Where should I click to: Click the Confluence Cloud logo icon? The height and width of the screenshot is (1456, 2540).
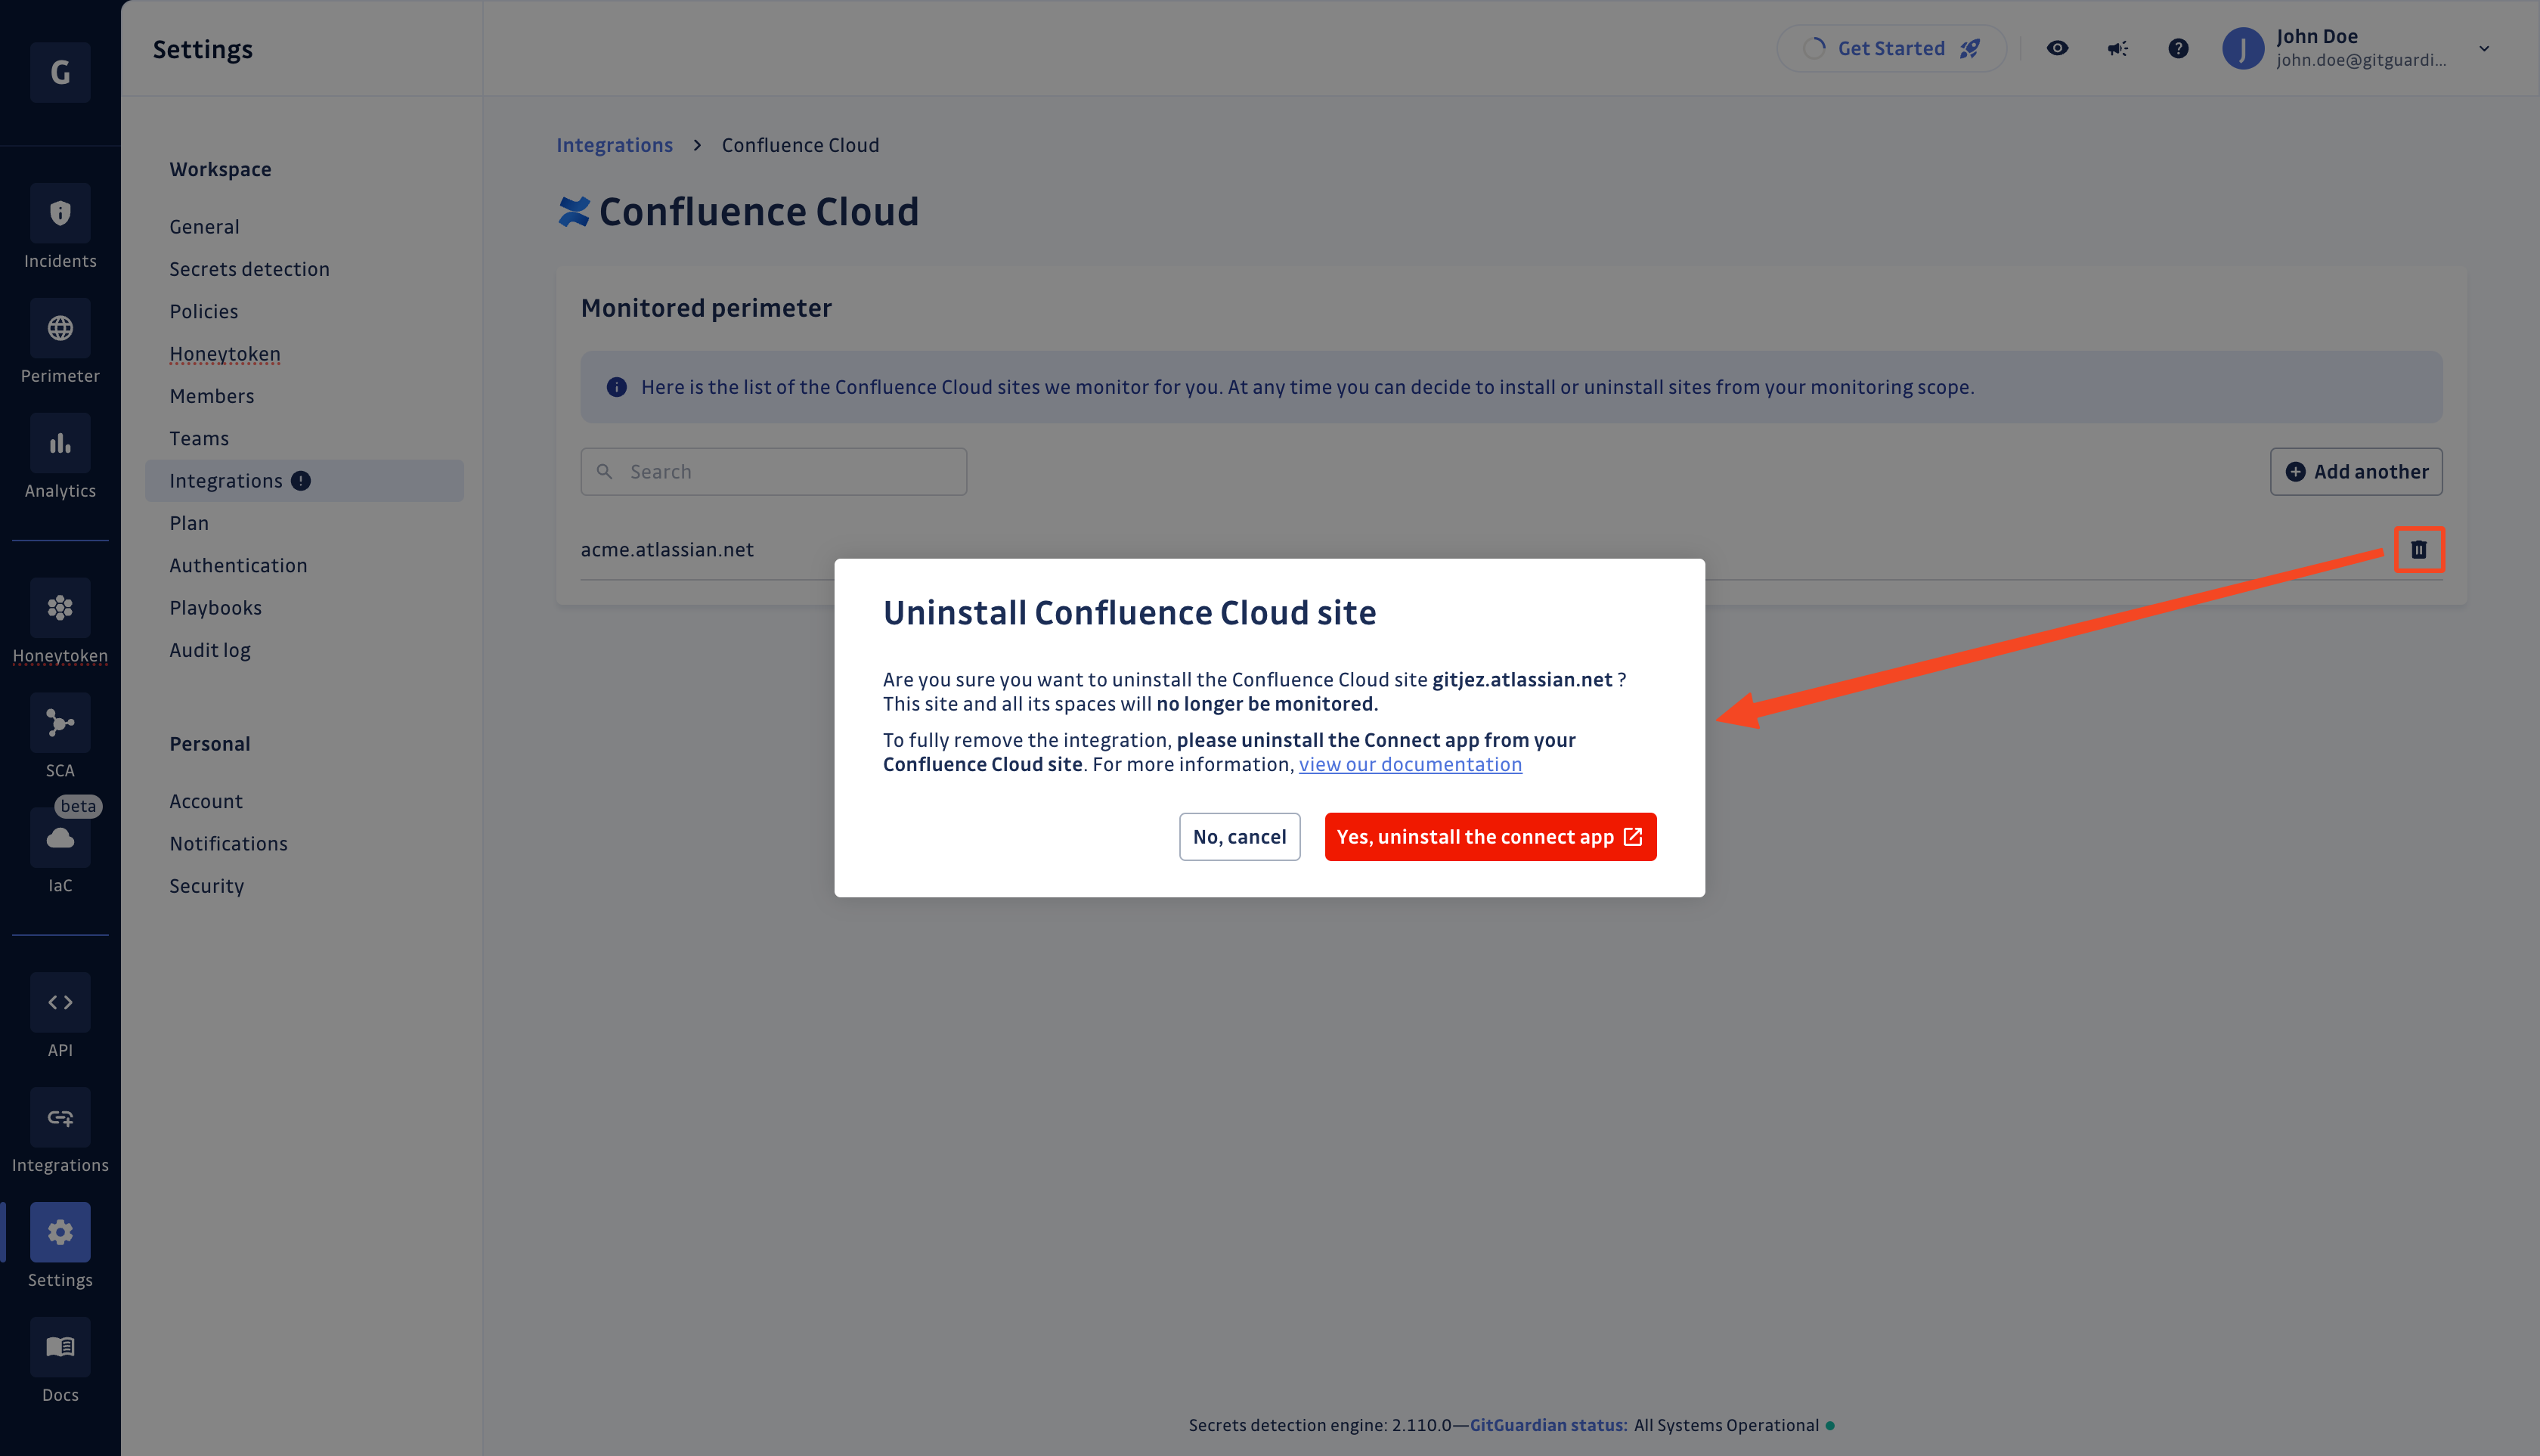click(574, 212)
